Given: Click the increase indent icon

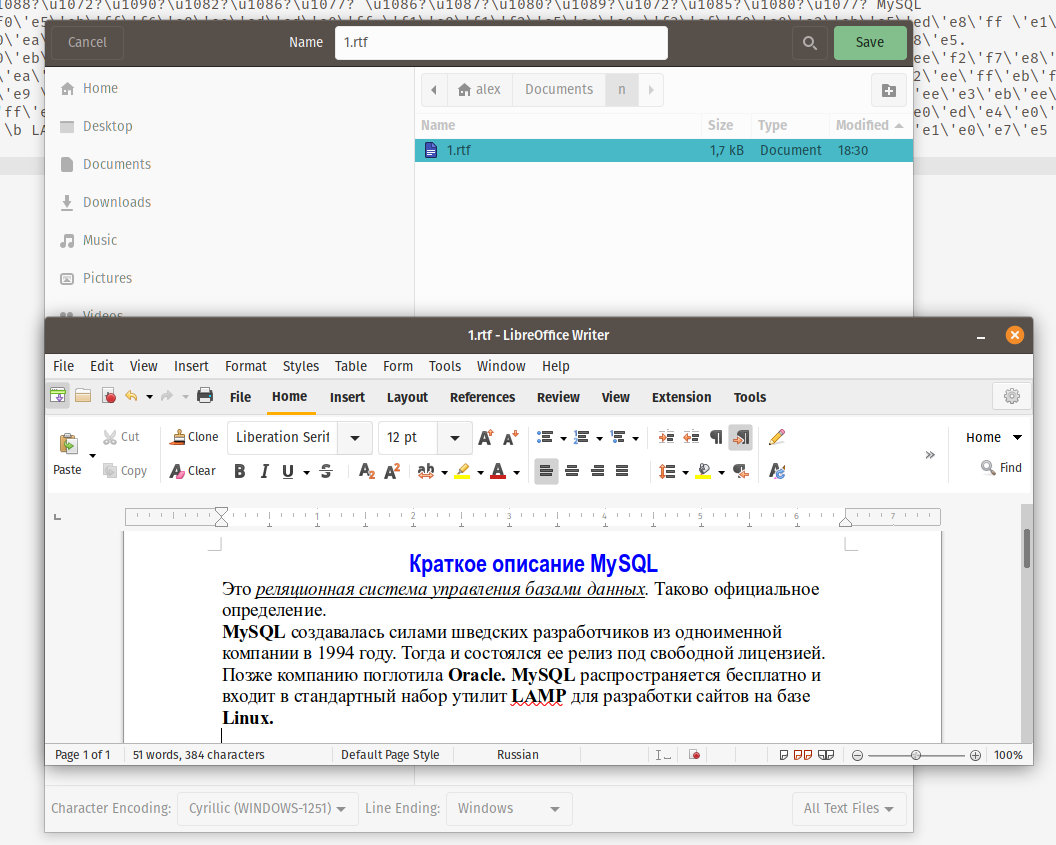Looking at the screenshot, I should click(x=666, y=438).
